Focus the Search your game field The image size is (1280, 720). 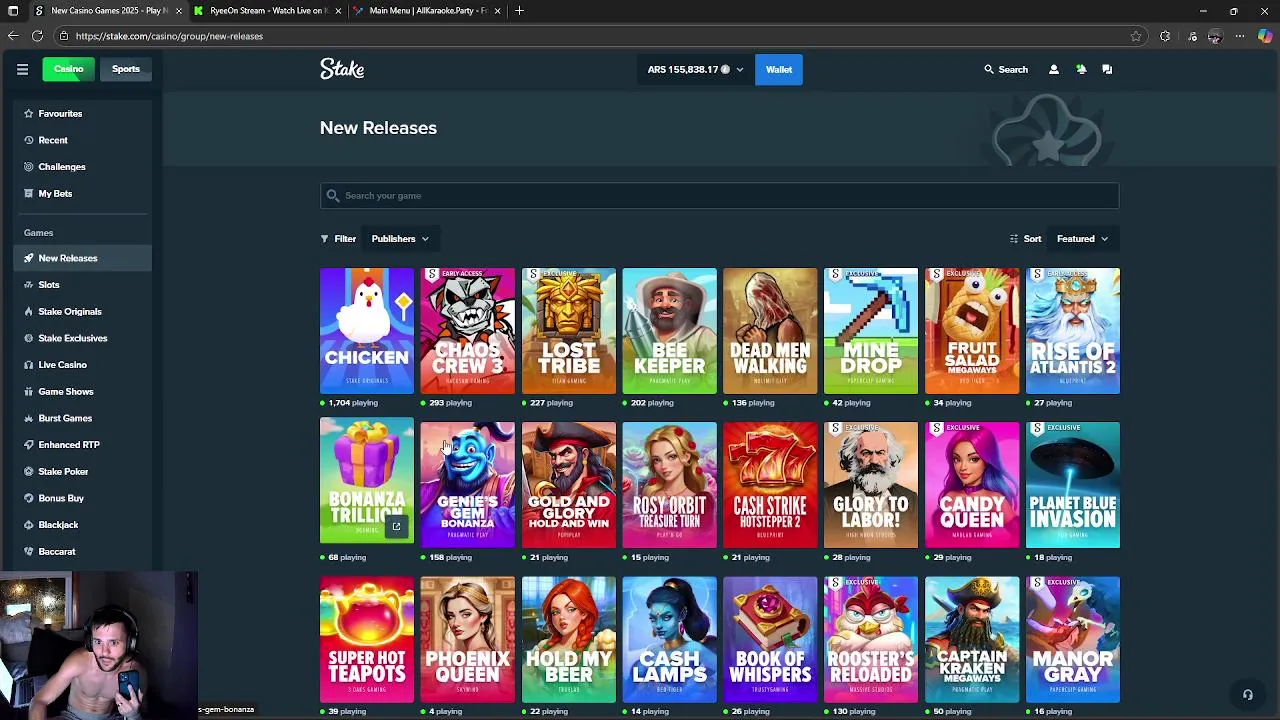coord(720,196)
